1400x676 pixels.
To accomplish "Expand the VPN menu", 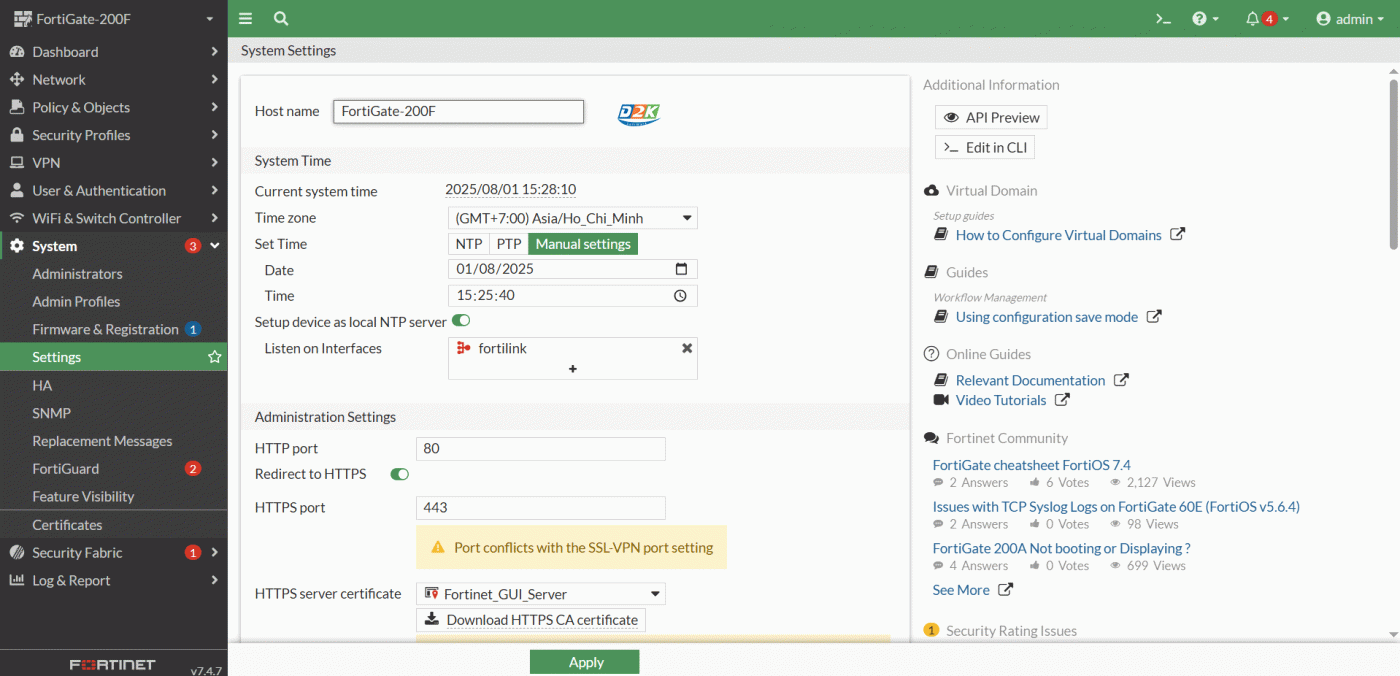I will coord(114,163).
